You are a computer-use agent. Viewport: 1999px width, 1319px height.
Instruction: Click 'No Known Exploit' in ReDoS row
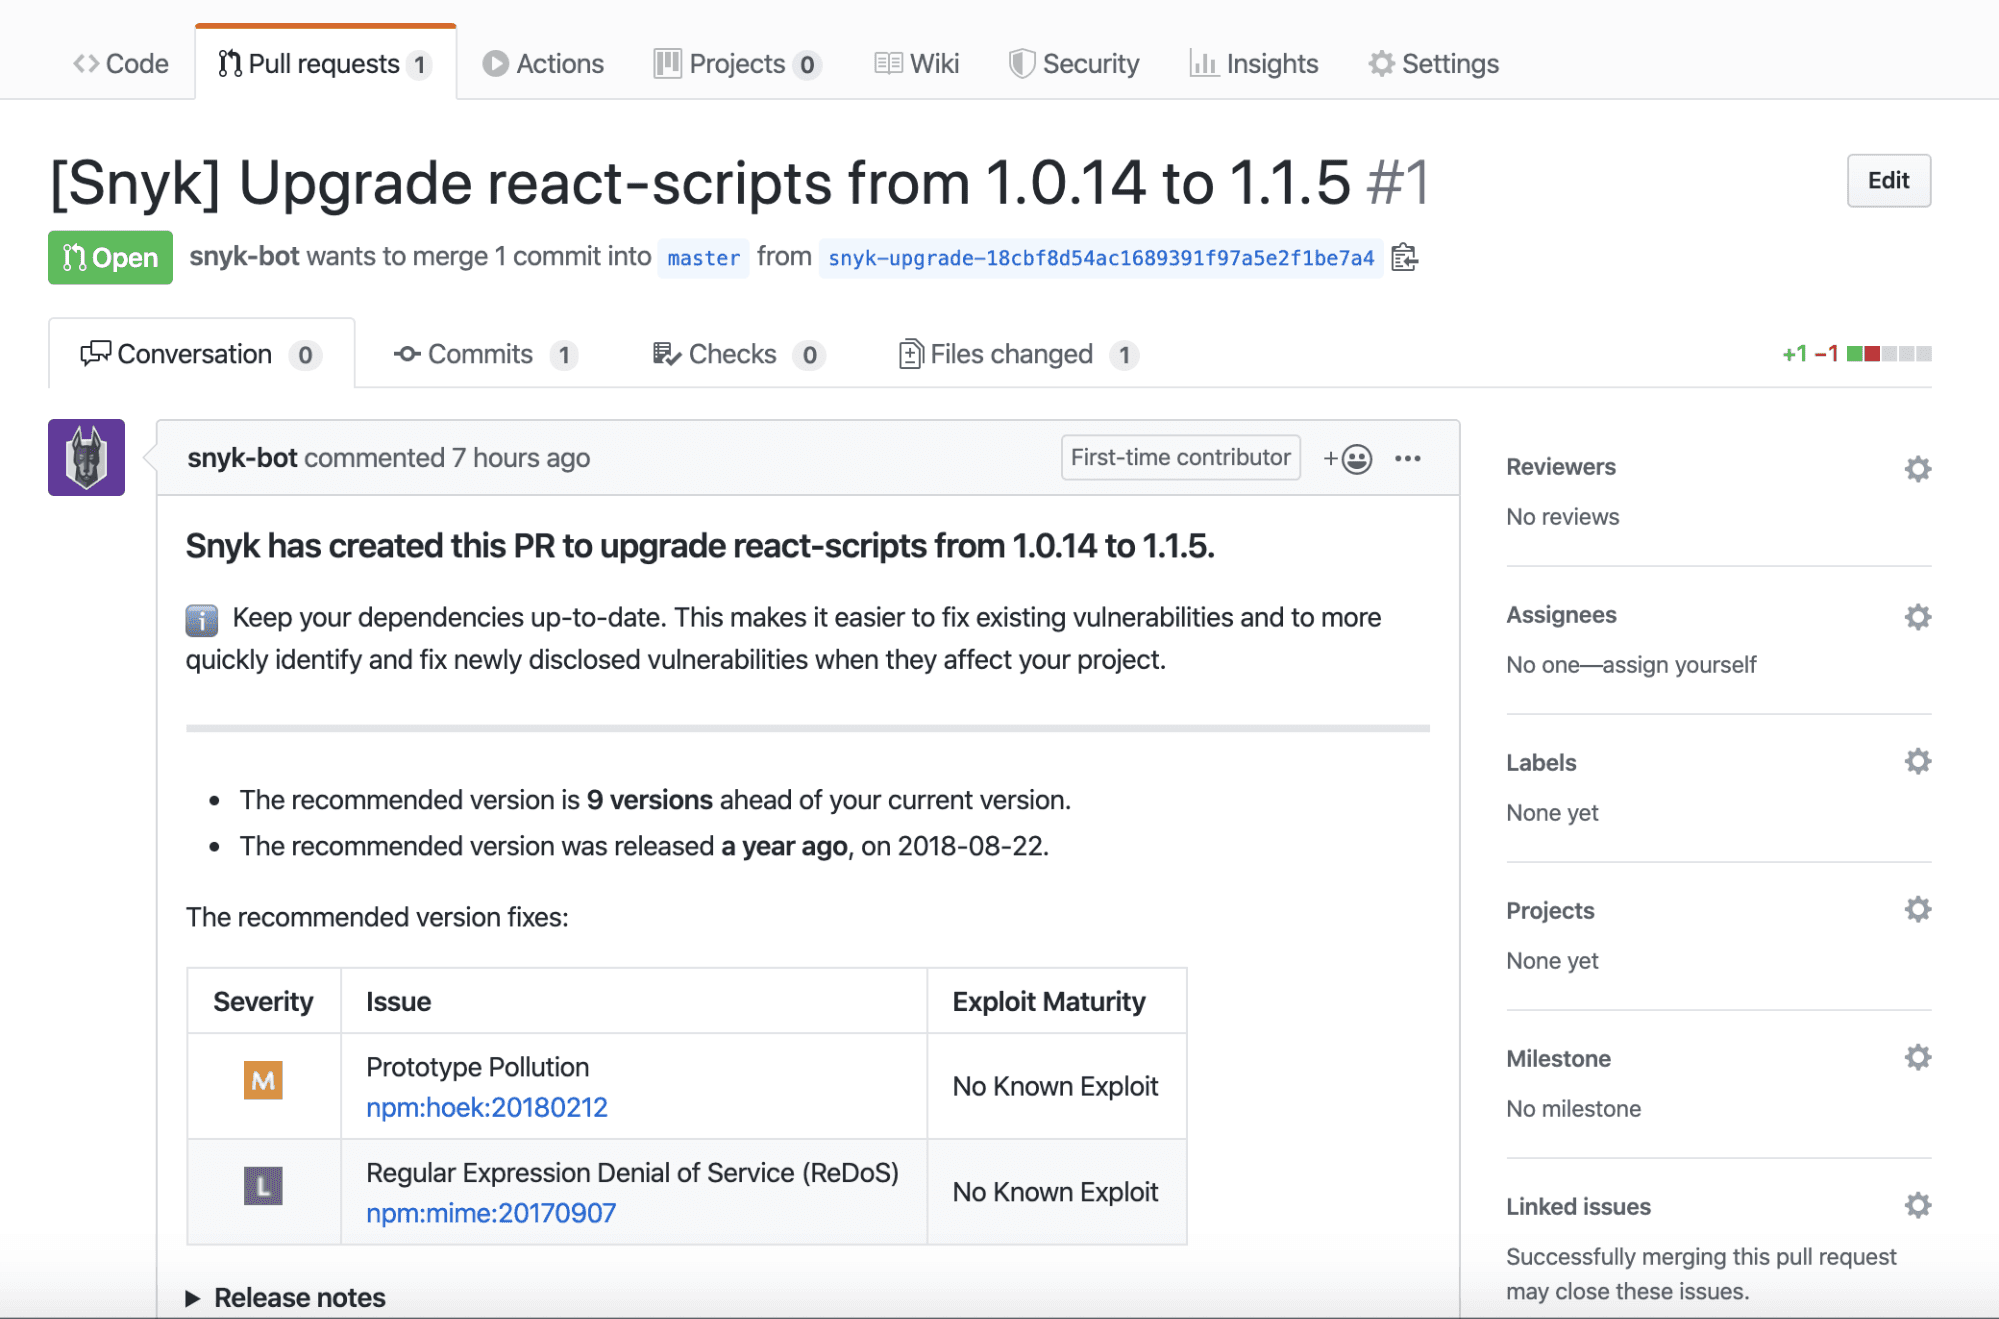pyautogui.click(x=1055, y=1192)
